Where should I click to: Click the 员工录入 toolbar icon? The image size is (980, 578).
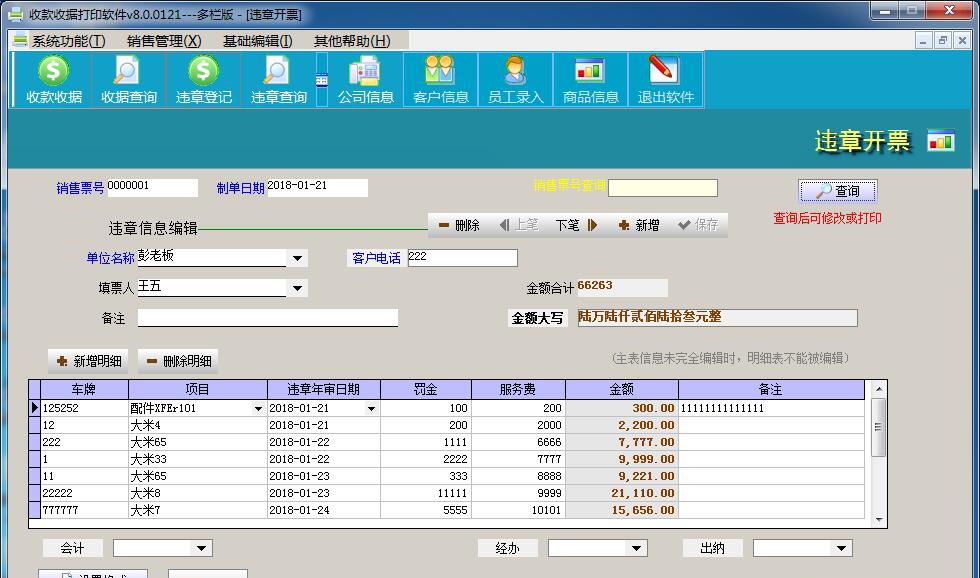tap(515, 79)
